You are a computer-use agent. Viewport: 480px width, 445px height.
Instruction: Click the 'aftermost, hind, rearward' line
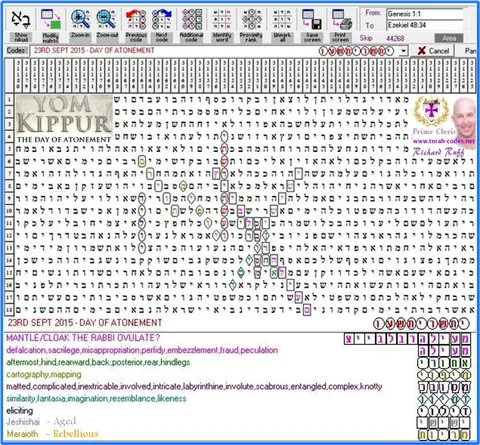point(98,362)
